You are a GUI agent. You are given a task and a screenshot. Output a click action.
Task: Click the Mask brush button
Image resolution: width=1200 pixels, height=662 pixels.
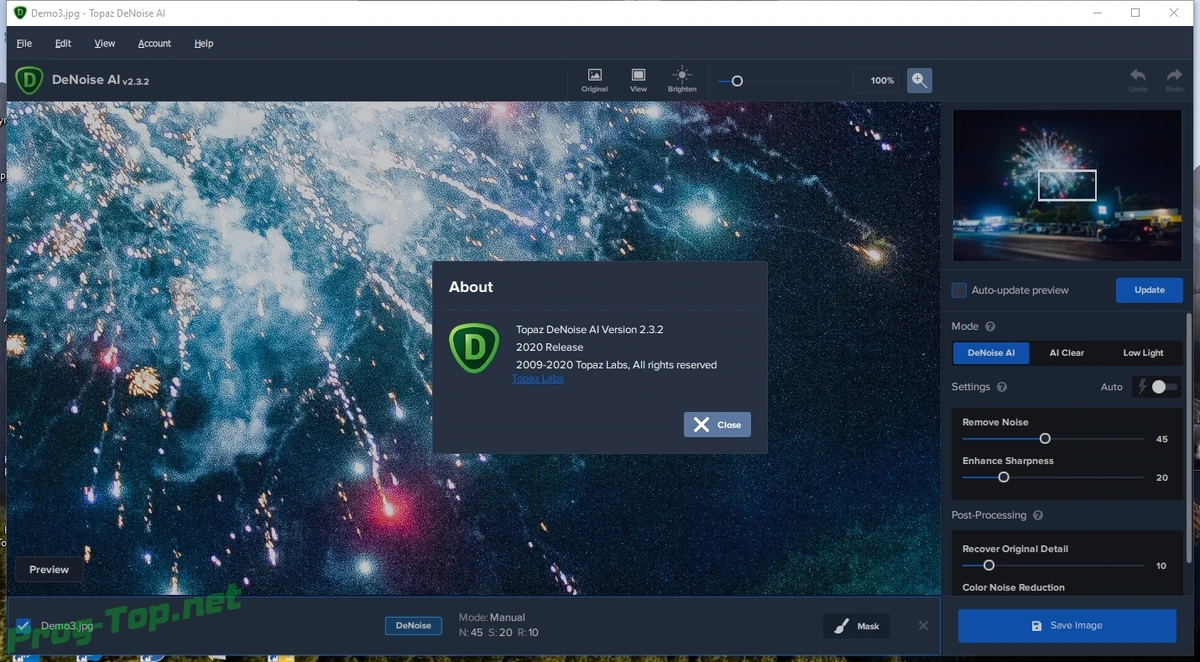857,626
